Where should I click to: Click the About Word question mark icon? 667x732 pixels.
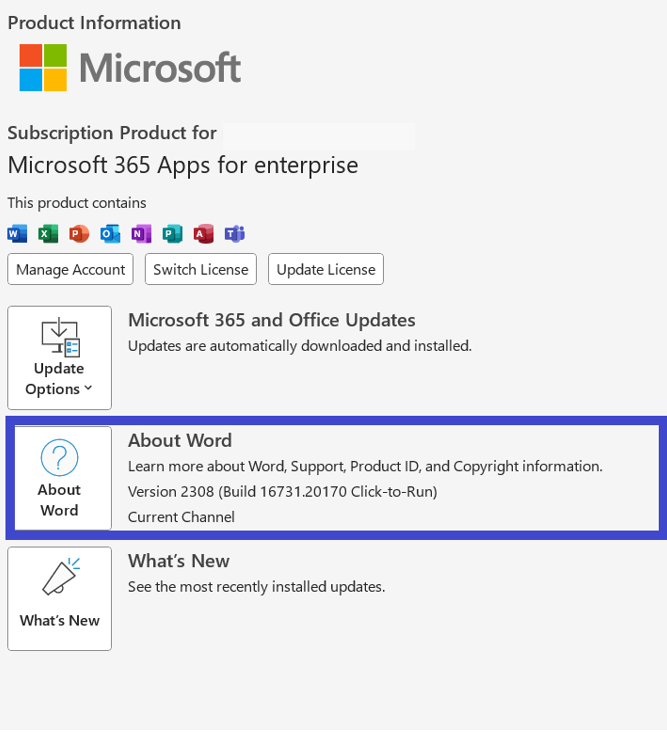59,458
